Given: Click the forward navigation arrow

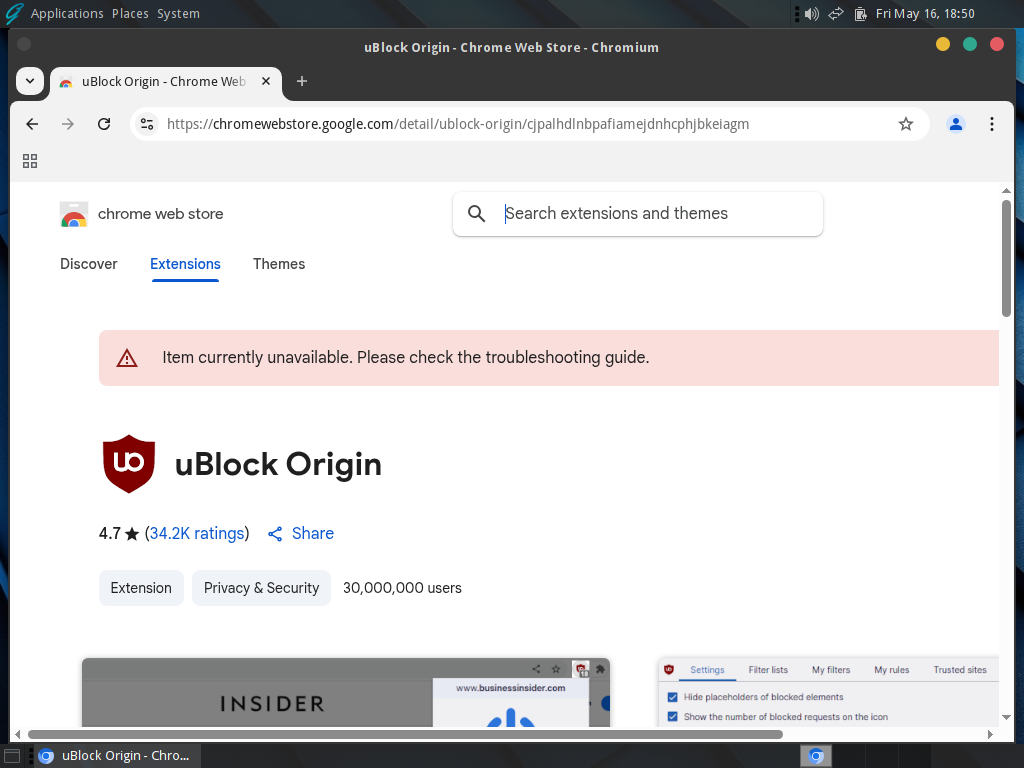Looking at the screenshot, I should tap(68, 124).
